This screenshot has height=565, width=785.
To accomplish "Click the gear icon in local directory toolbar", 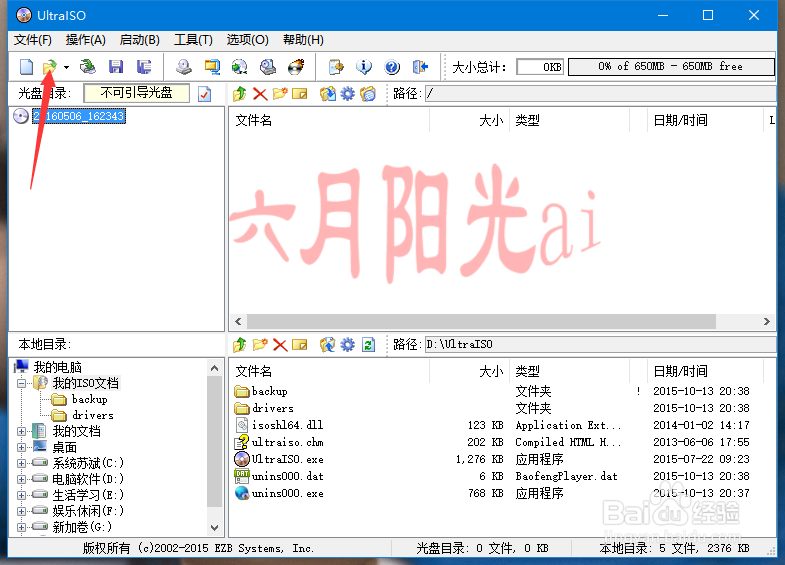I will click(x=347, y=345).
